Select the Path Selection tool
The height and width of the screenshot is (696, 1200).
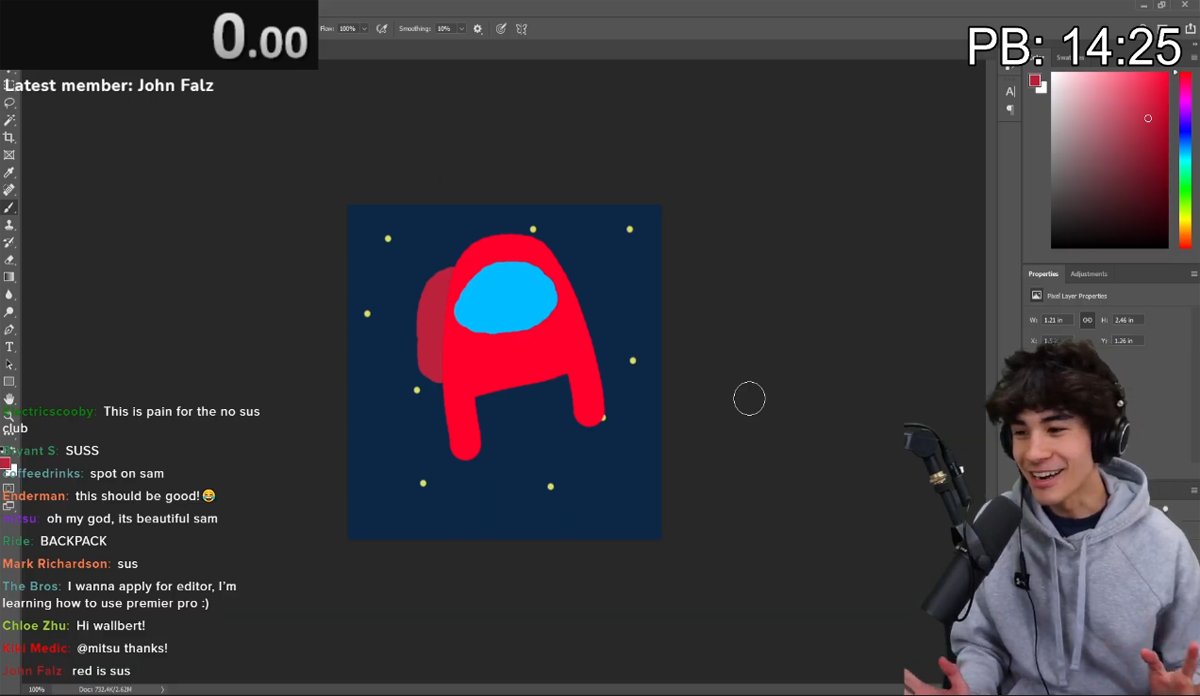(x=10, y=365)
